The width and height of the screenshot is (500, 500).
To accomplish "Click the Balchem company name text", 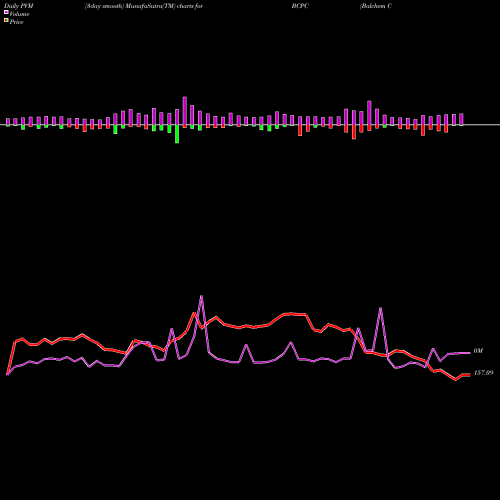I will tap(376, 6).
